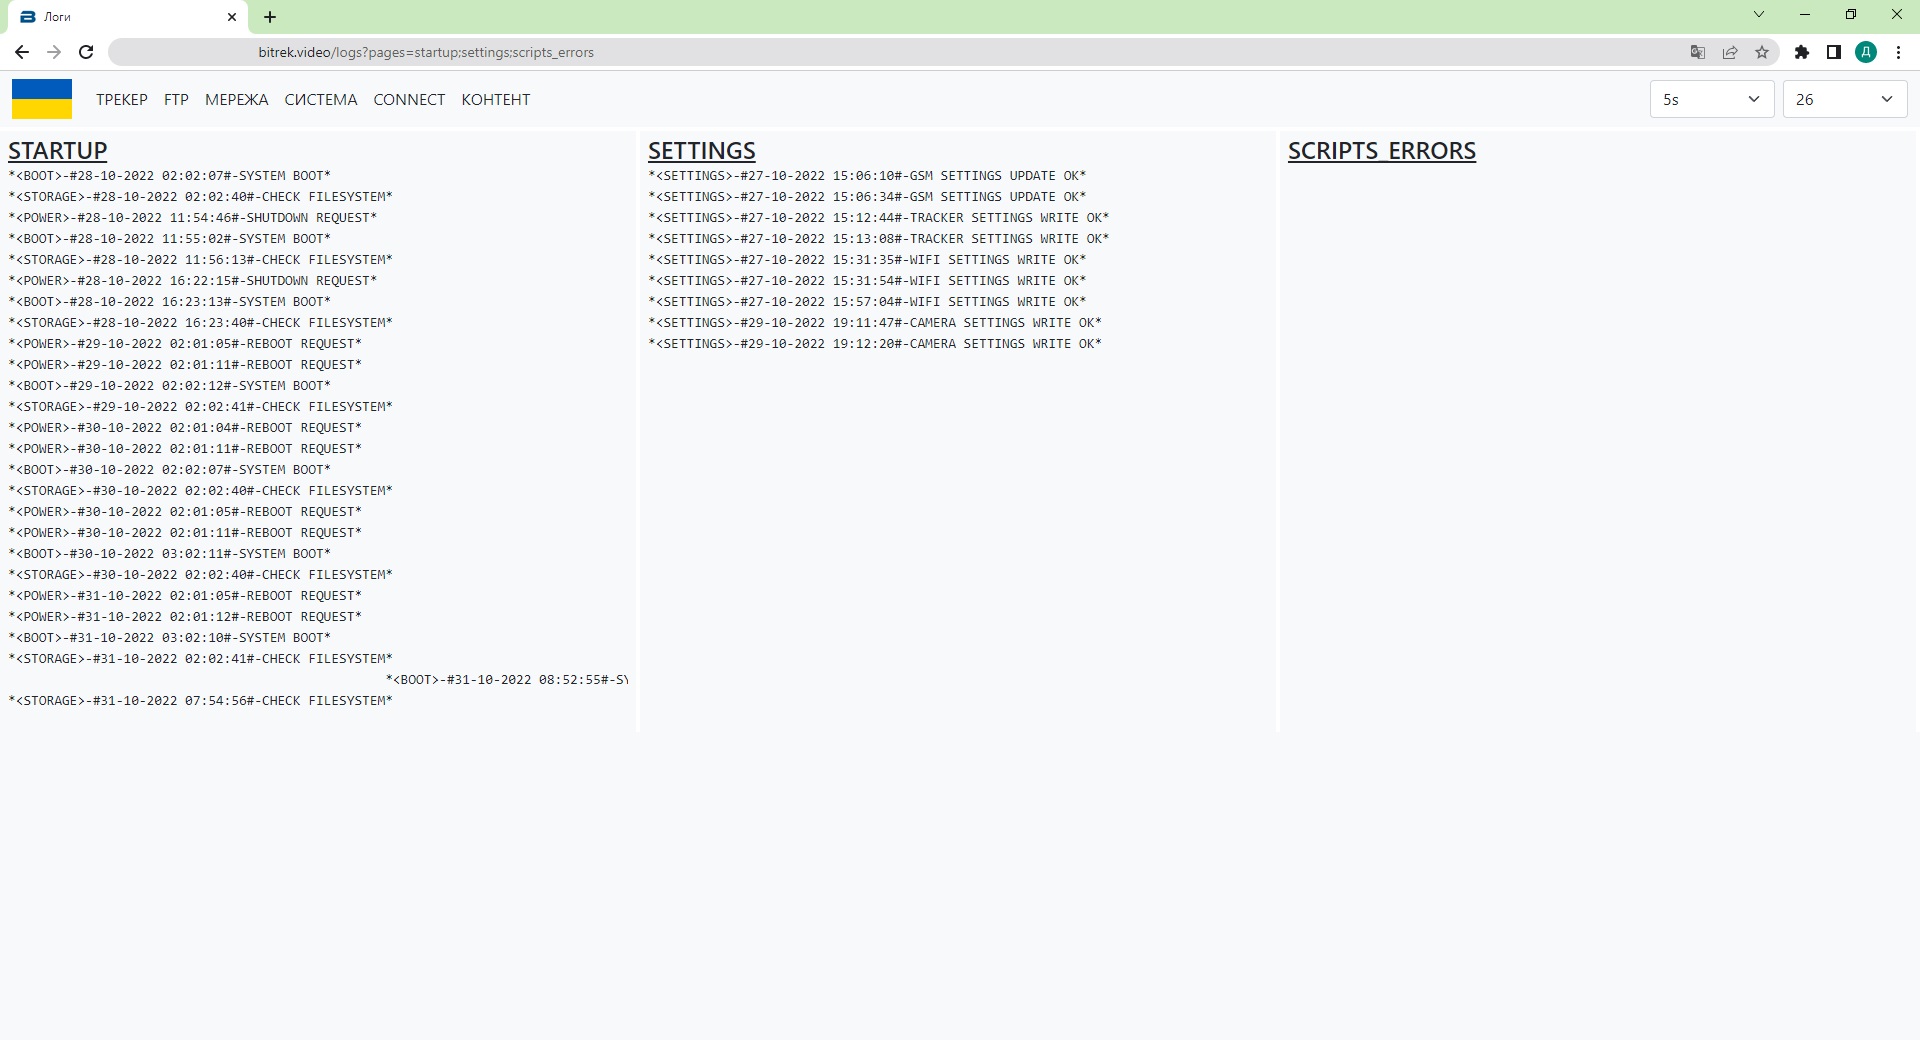Click the Ukrainian flag logo

pyautogui.click(x=42, y=99)
